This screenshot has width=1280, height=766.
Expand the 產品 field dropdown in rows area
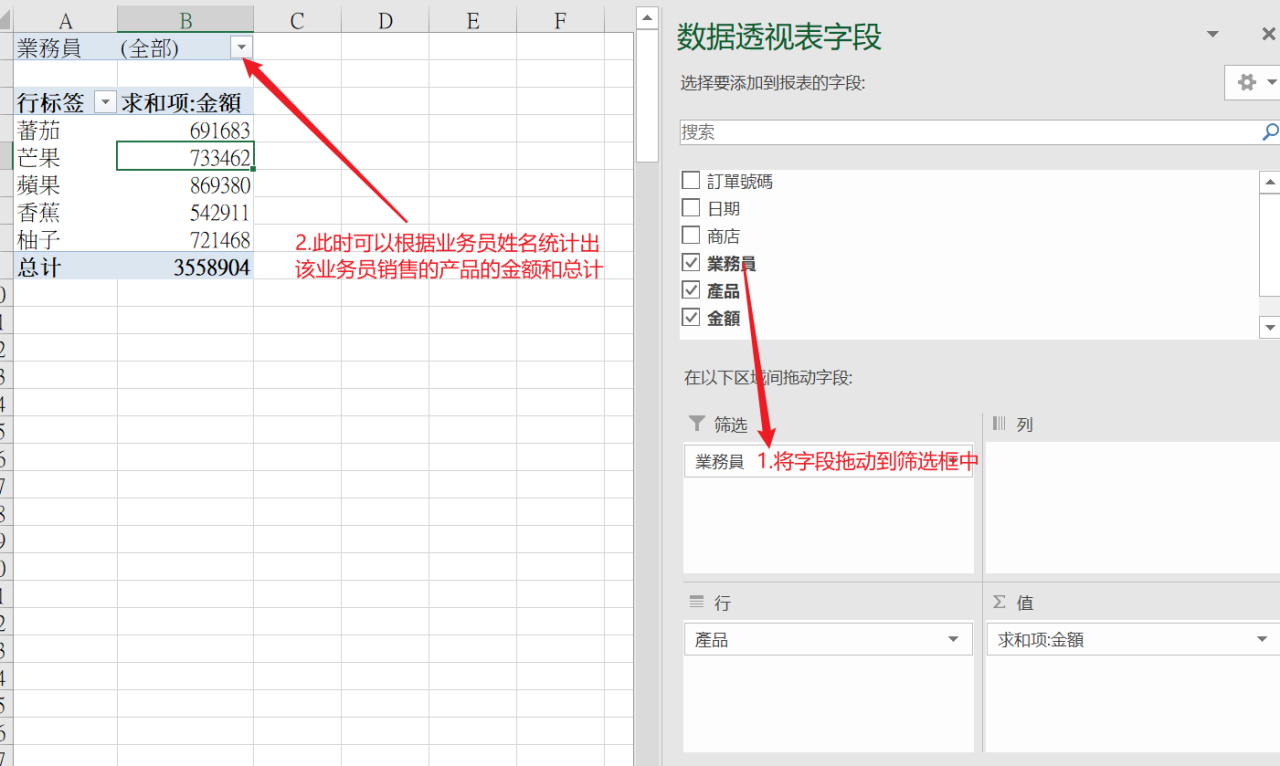(954, 640)
